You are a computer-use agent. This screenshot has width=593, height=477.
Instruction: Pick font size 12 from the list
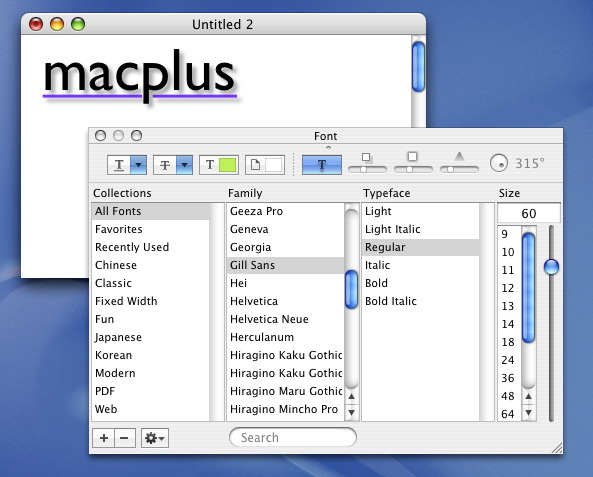point(509,288)
